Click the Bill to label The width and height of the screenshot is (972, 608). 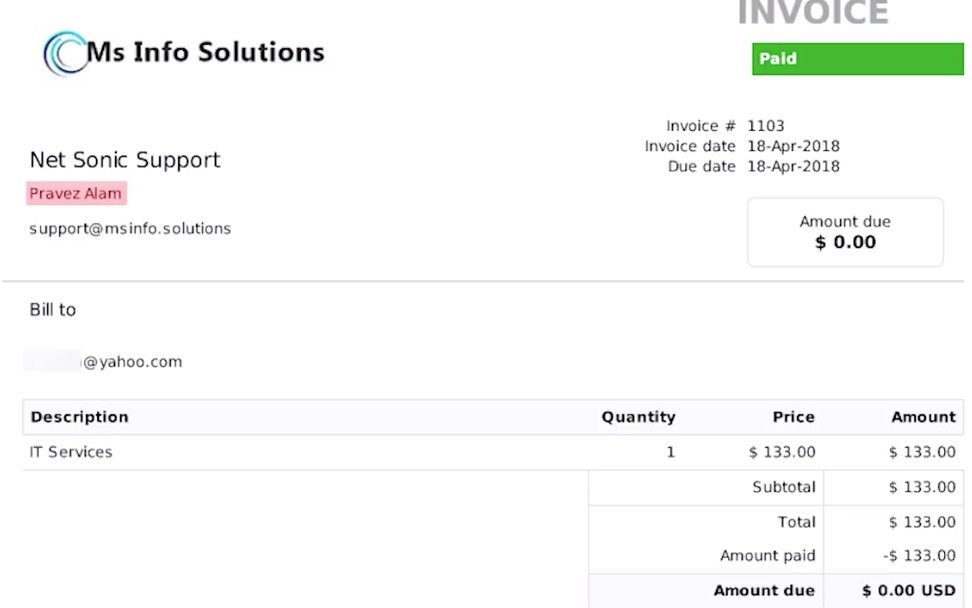tap(53, 310)
